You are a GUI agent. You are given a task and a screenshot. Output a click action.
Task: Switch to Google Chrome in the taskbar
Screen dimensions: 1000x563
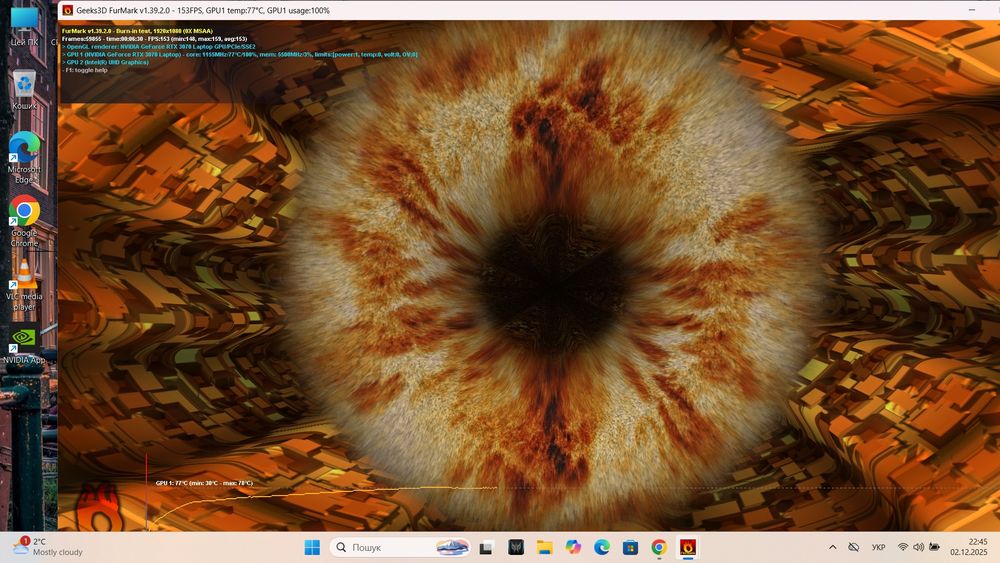(x=659, y=547)
